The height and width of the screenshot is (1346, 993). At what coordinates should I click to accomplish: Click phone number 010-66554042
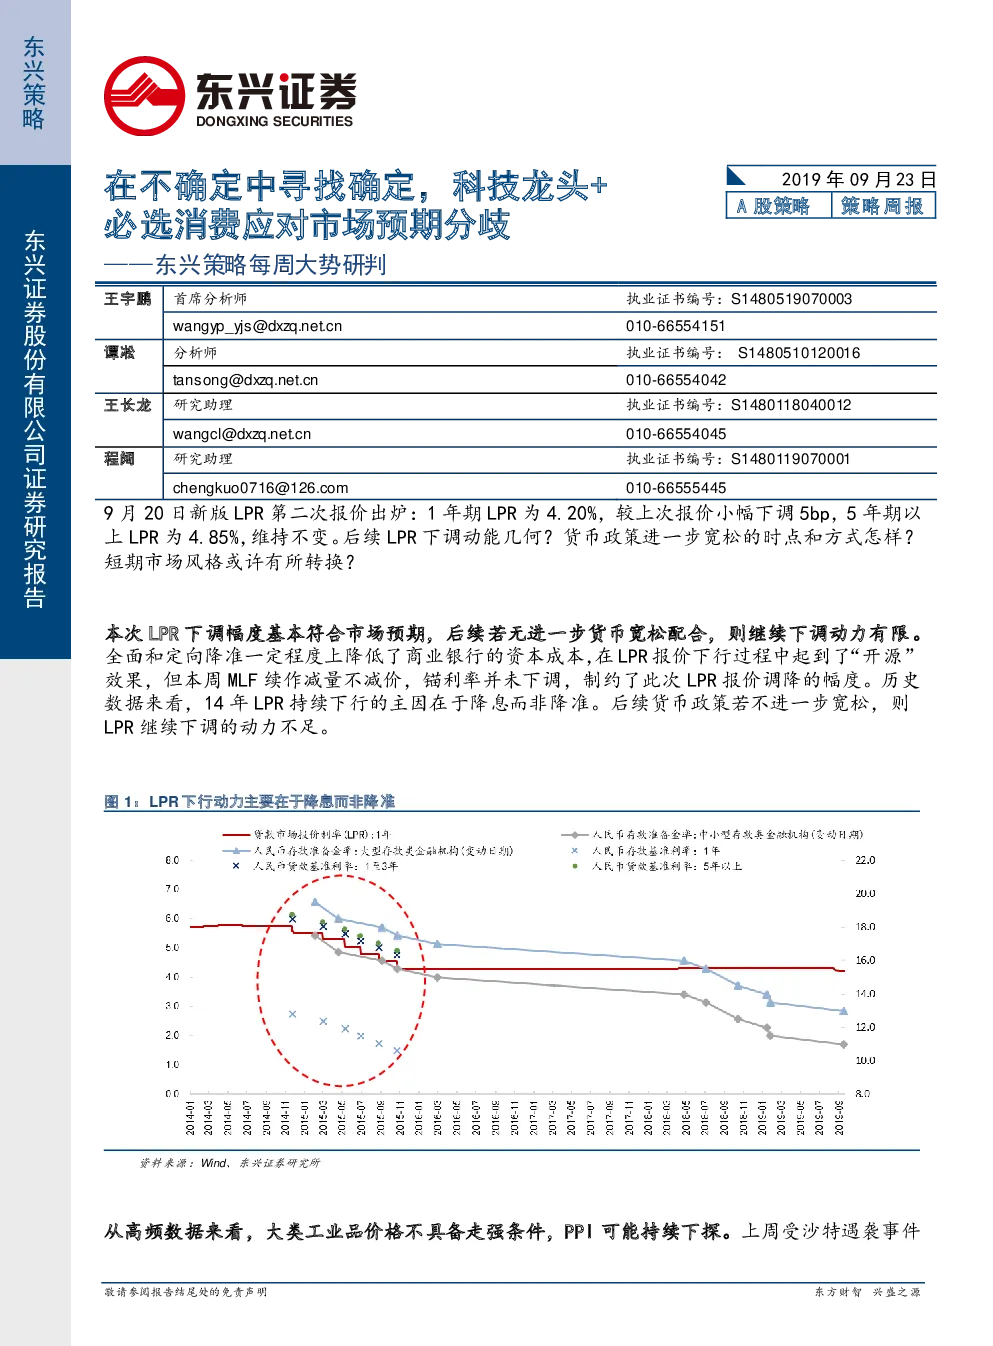[676, 380]
